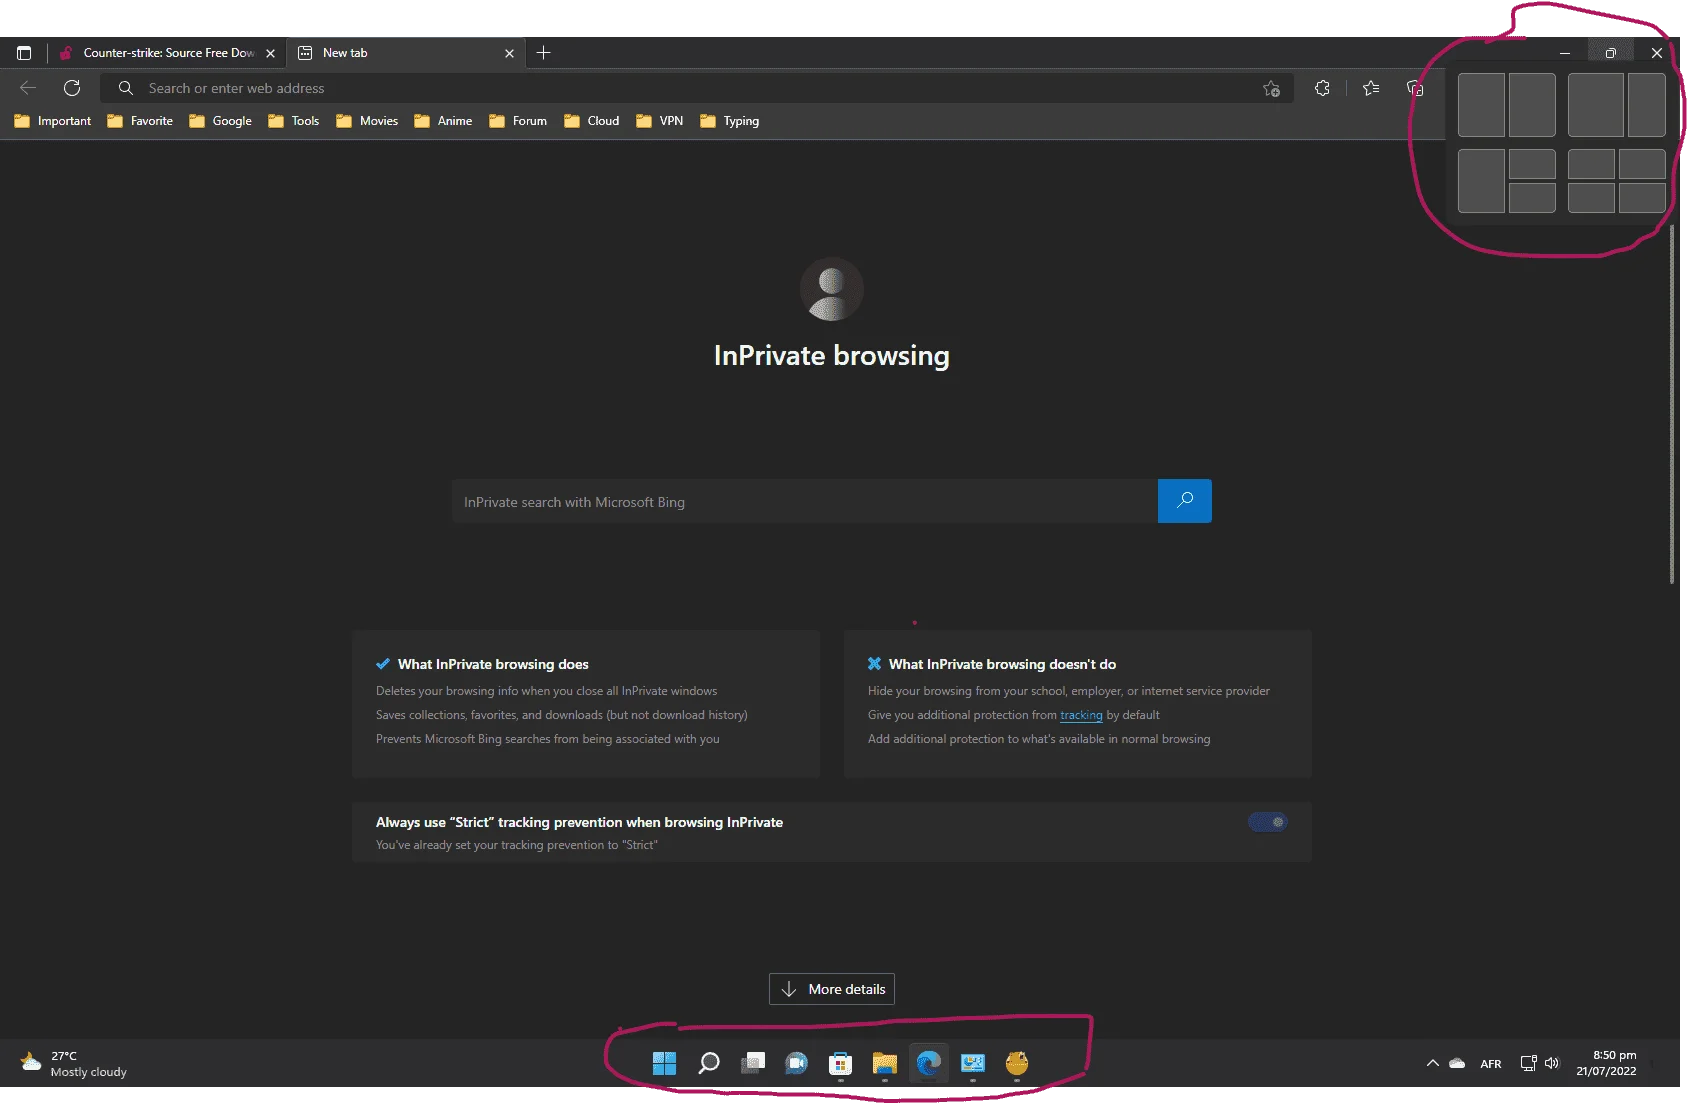
Task: Follow the tracking hyperlink
Action: point(1081,715)
